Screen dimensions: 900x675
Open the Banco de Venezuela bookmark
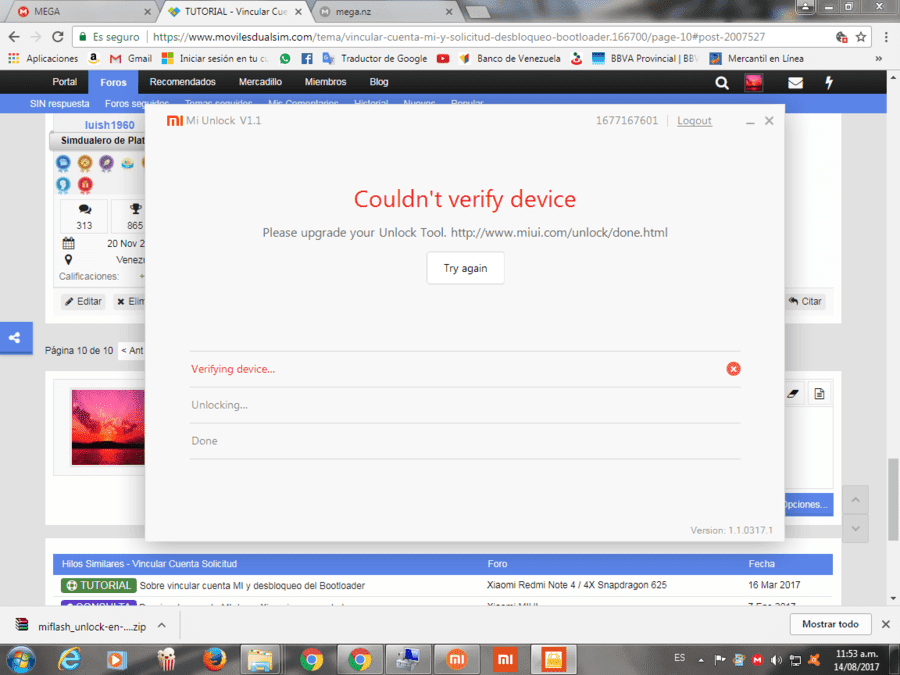(510, 59)
